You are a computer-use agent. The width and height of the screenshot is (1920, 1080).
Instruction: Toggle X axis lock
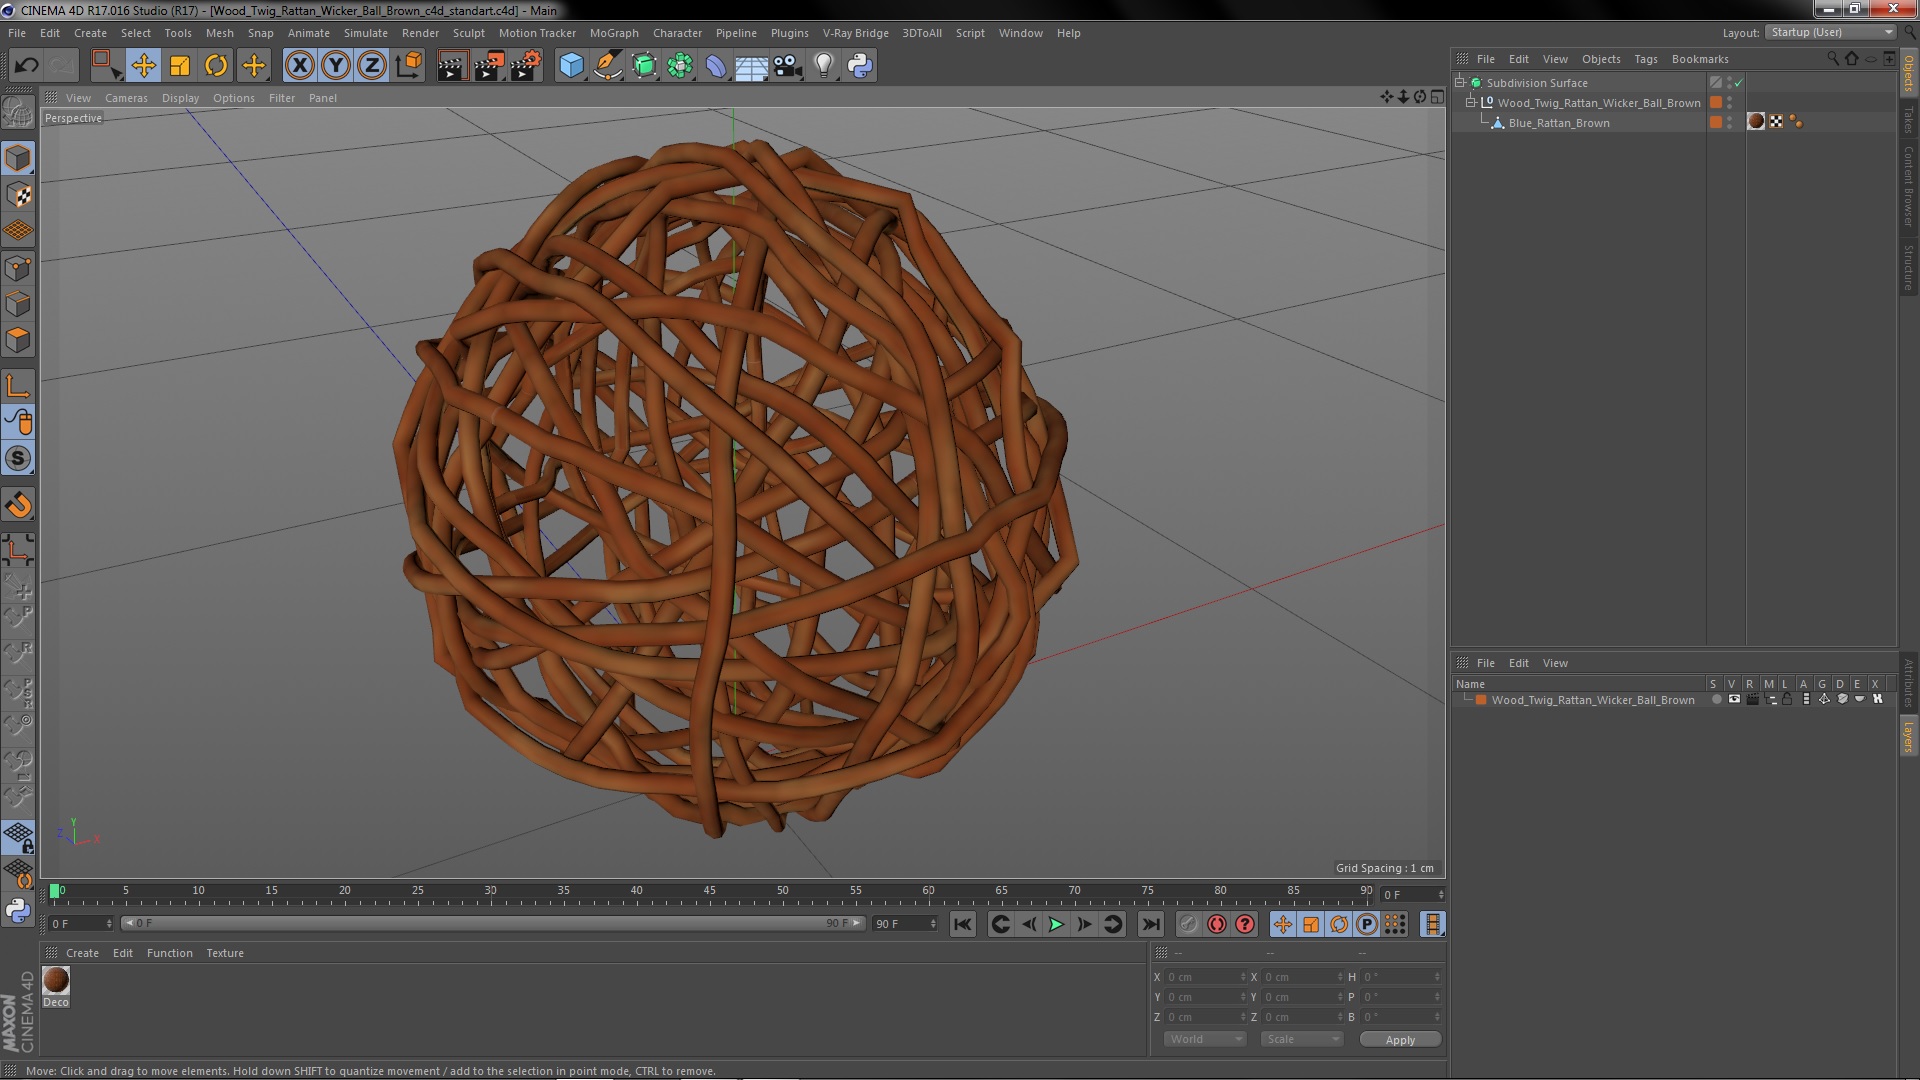coord(299,66)
